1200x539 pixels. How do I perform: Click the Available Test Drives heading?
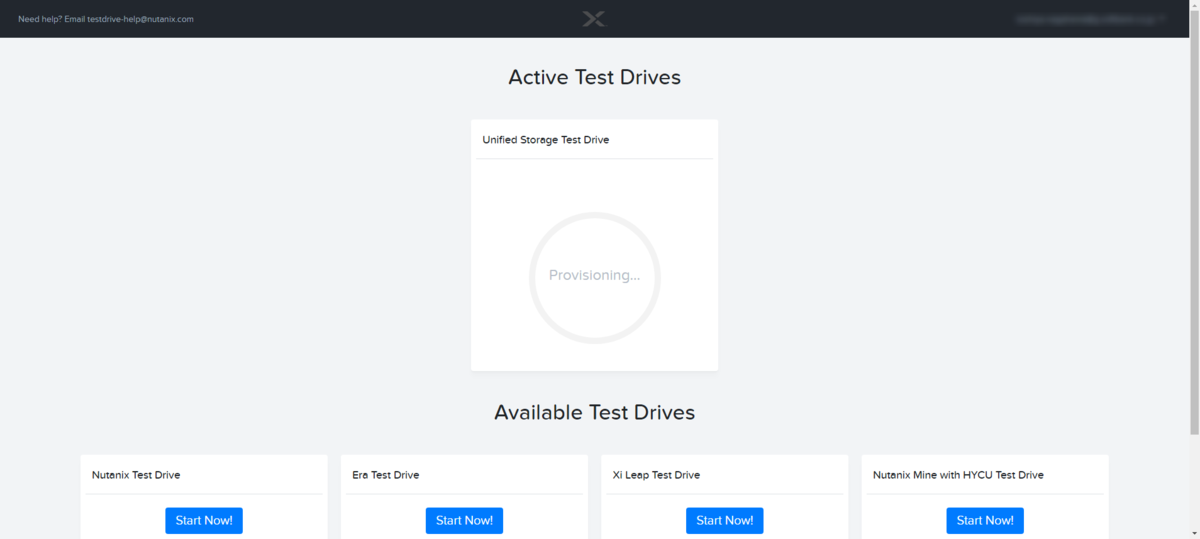tap(594, 412)
